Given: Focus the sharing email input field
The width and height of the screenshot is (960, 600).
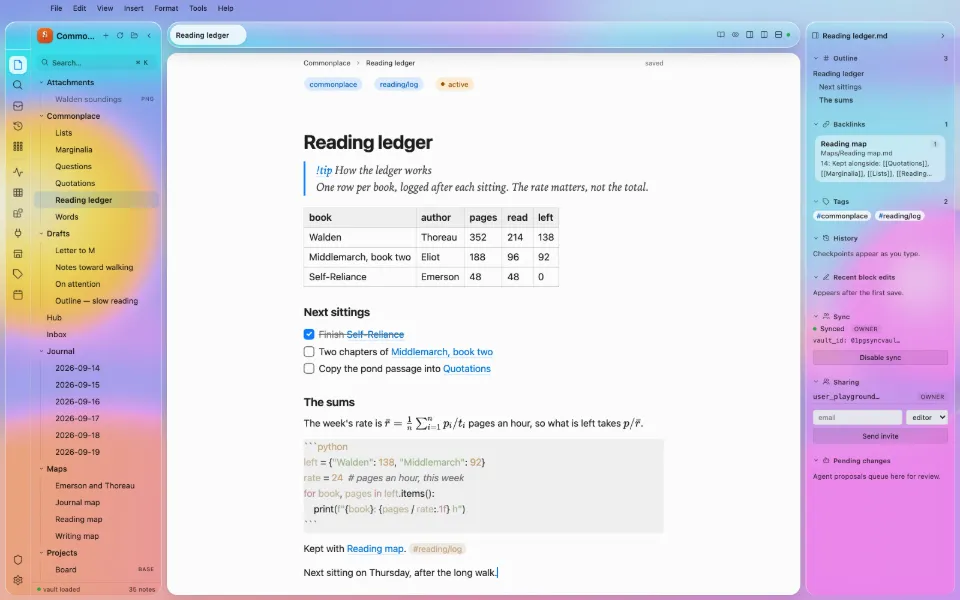Looking at the screenshot, I should point(857,418).
